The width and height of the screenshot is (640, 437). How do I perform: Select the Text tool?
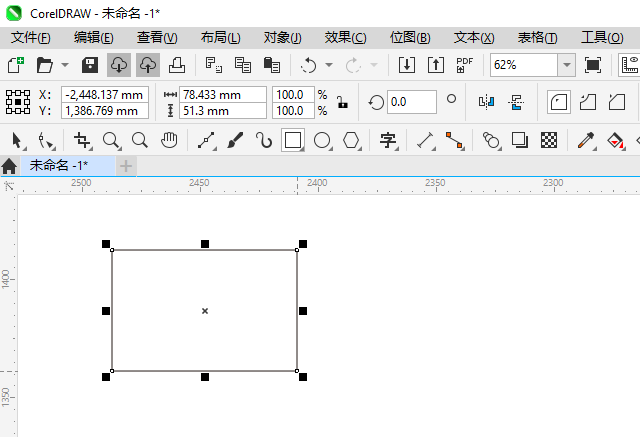coord(388,140)
